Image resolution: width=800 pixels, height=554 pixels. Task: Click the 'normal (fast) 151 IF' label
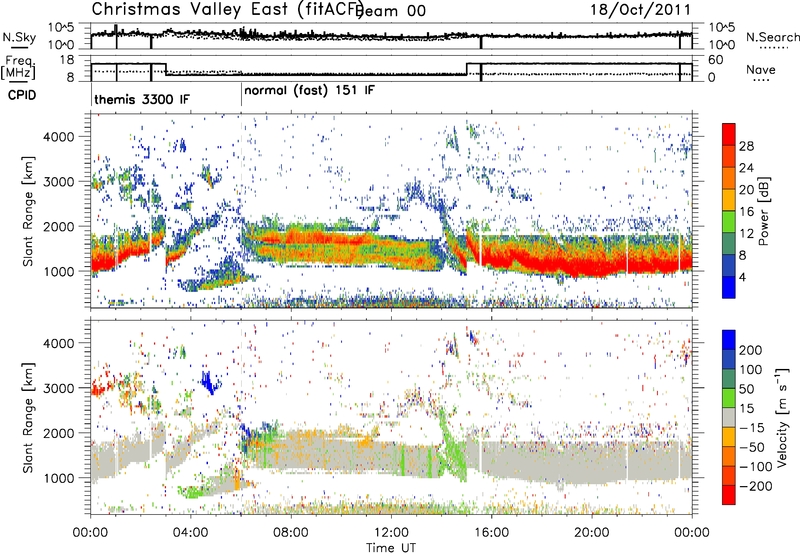click(x=309, y=91)
